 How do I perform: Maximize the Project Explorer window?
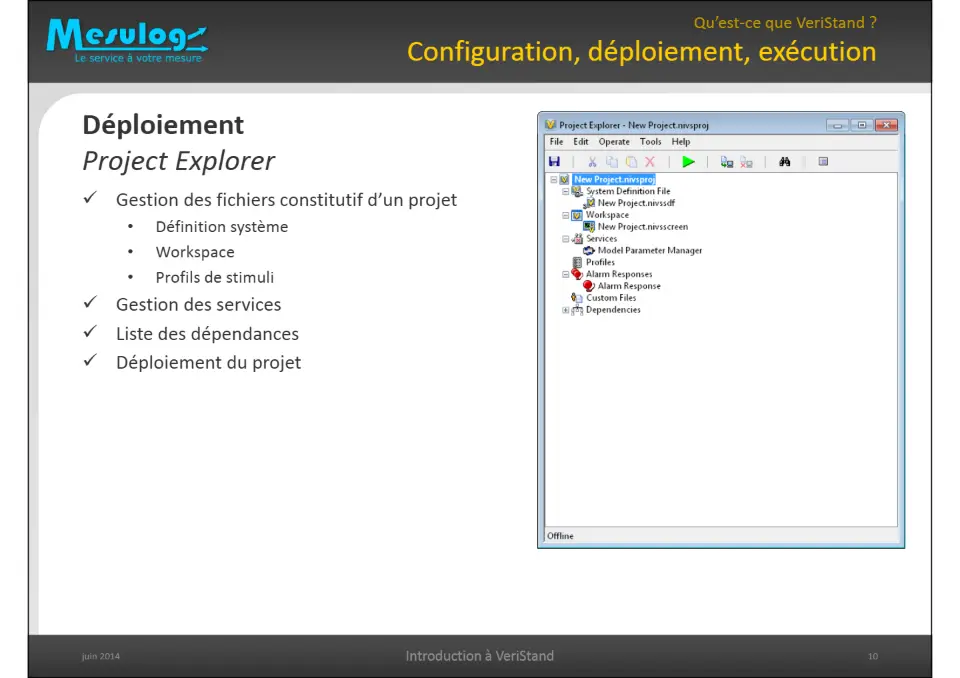coord(861,125)
